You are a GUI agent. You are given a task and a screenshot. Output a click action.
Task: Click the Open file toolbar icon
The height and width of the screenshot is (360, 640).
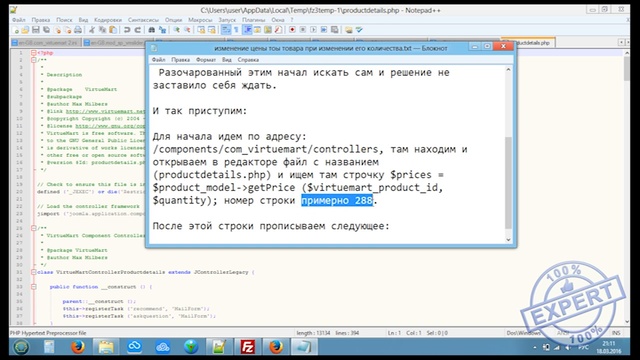pyautogui.click(x=25, y=30)
